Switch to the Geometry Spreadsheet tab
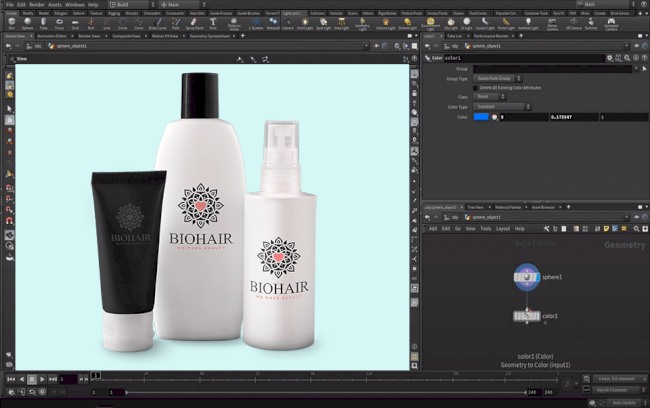The image size is (650, 408). [210, 36]
